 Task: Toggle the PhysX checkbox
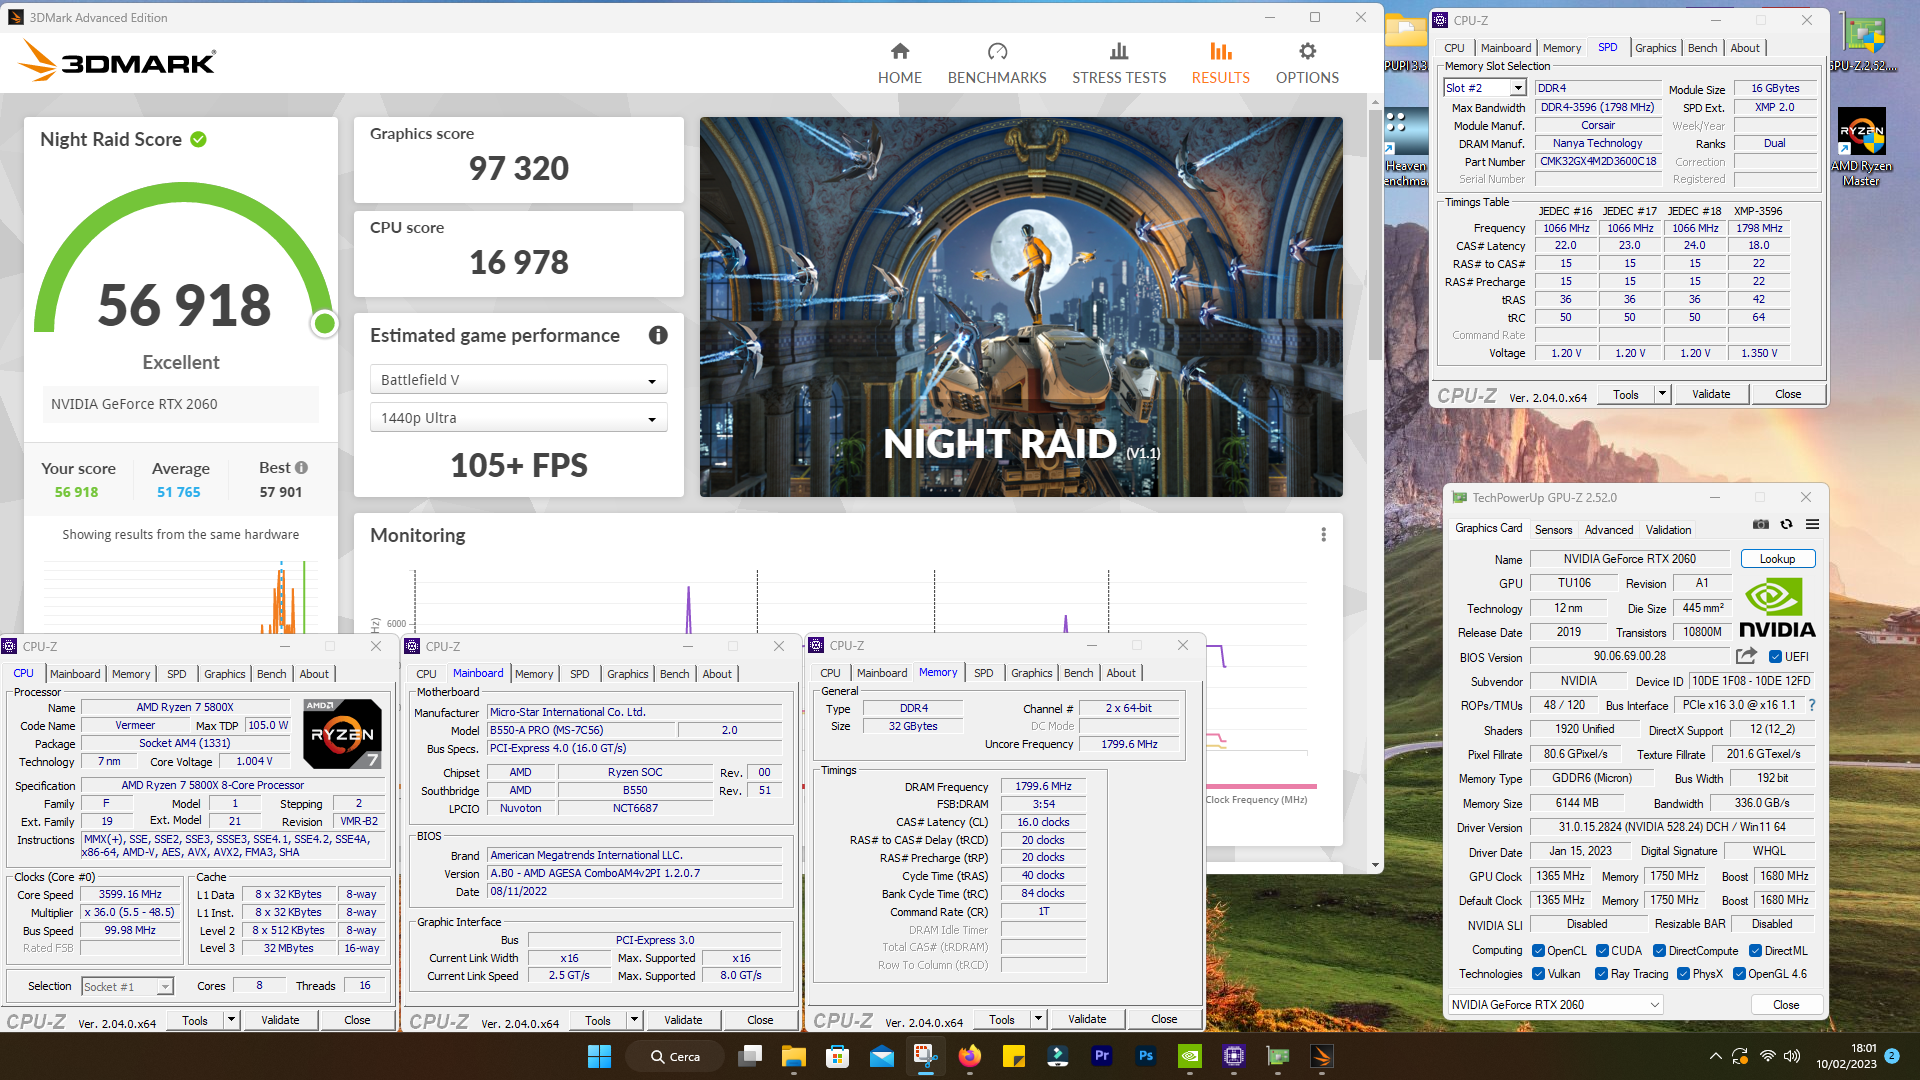click(x=1683, y=974)
